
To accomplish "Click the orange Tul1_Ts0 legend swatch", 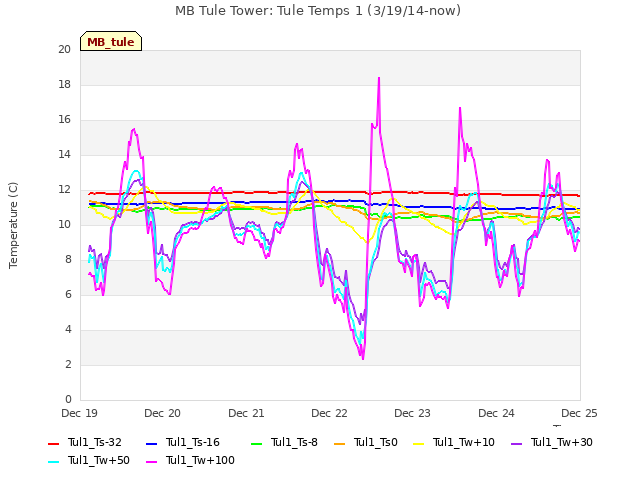I will [x=340, y=443].
